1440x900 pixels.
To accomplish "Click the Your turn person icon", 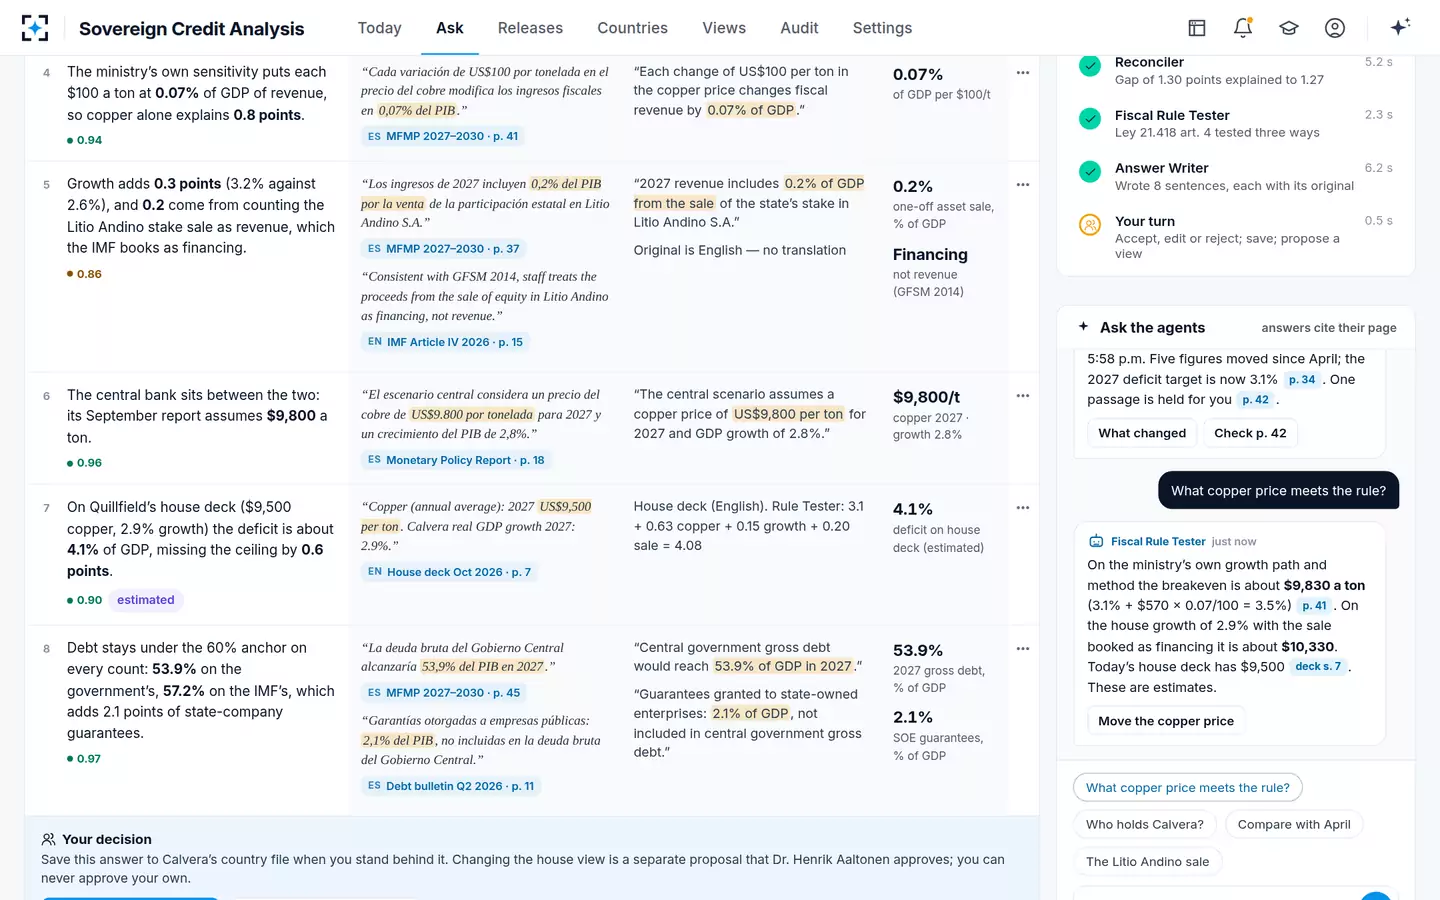I will click(x=1090, y=225).
